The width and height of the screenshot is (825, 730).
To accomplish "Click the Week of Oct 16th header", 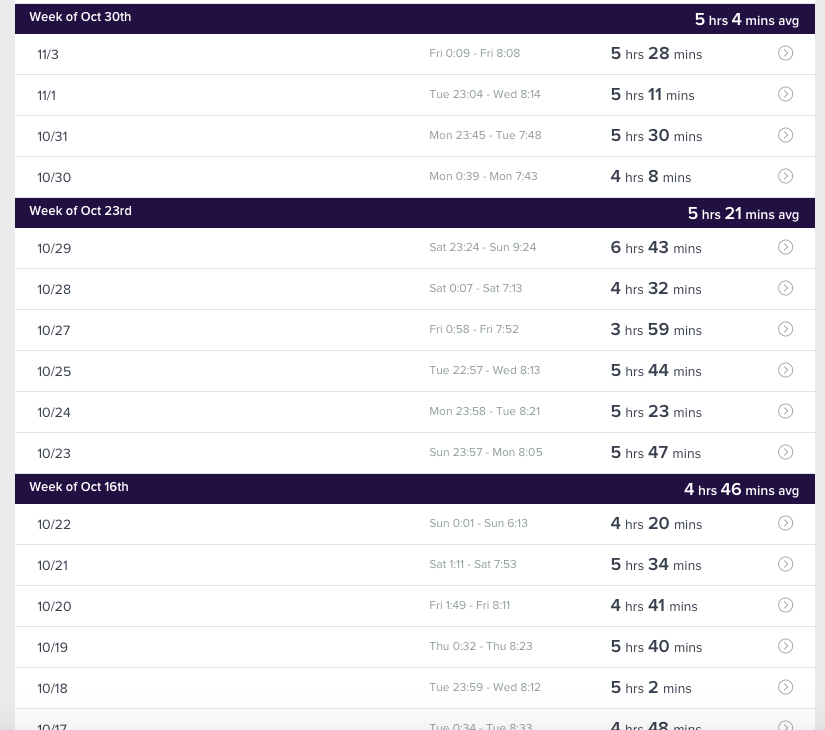I will tap(79, 488).
